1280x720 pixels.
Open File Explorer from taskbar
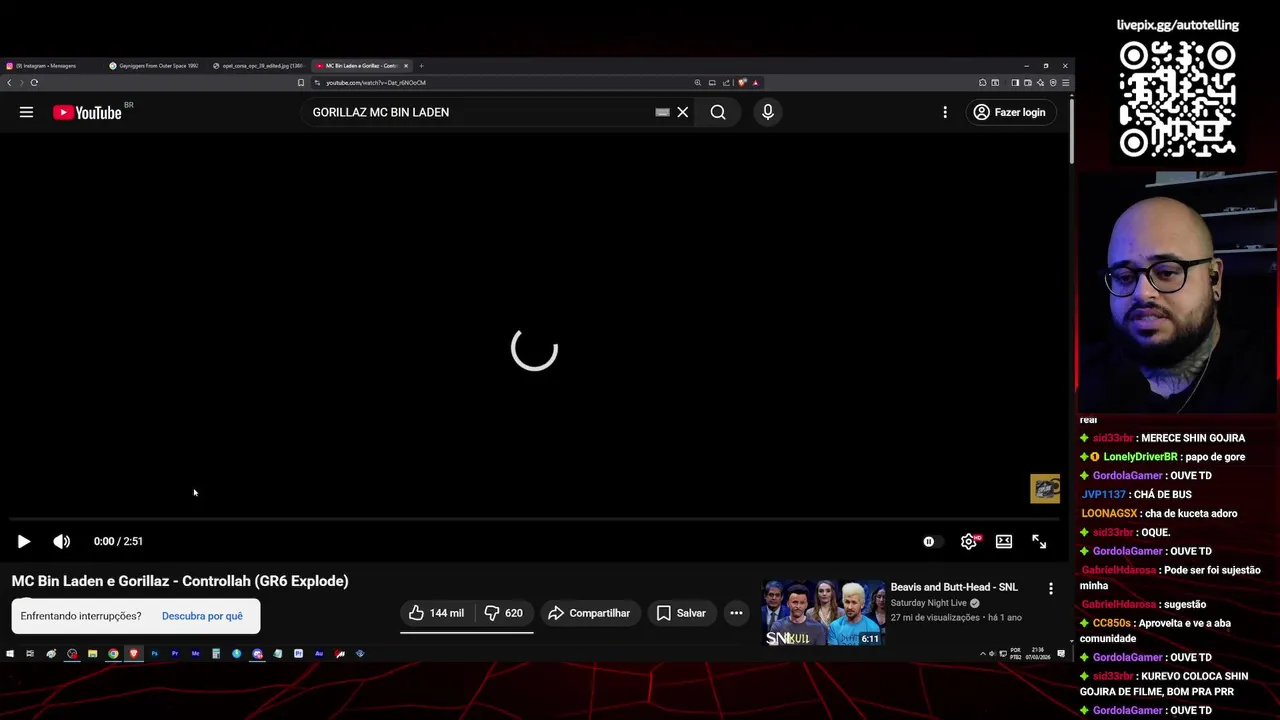point(92,654)
